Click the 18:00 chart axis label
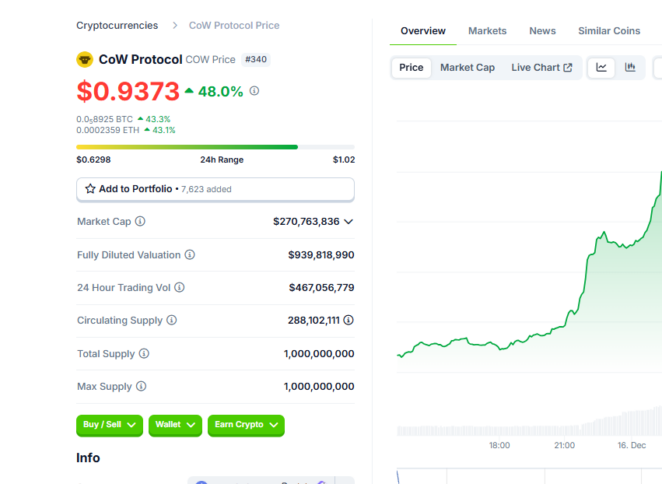This screenshot has height=484, width=662. (499, 445)
